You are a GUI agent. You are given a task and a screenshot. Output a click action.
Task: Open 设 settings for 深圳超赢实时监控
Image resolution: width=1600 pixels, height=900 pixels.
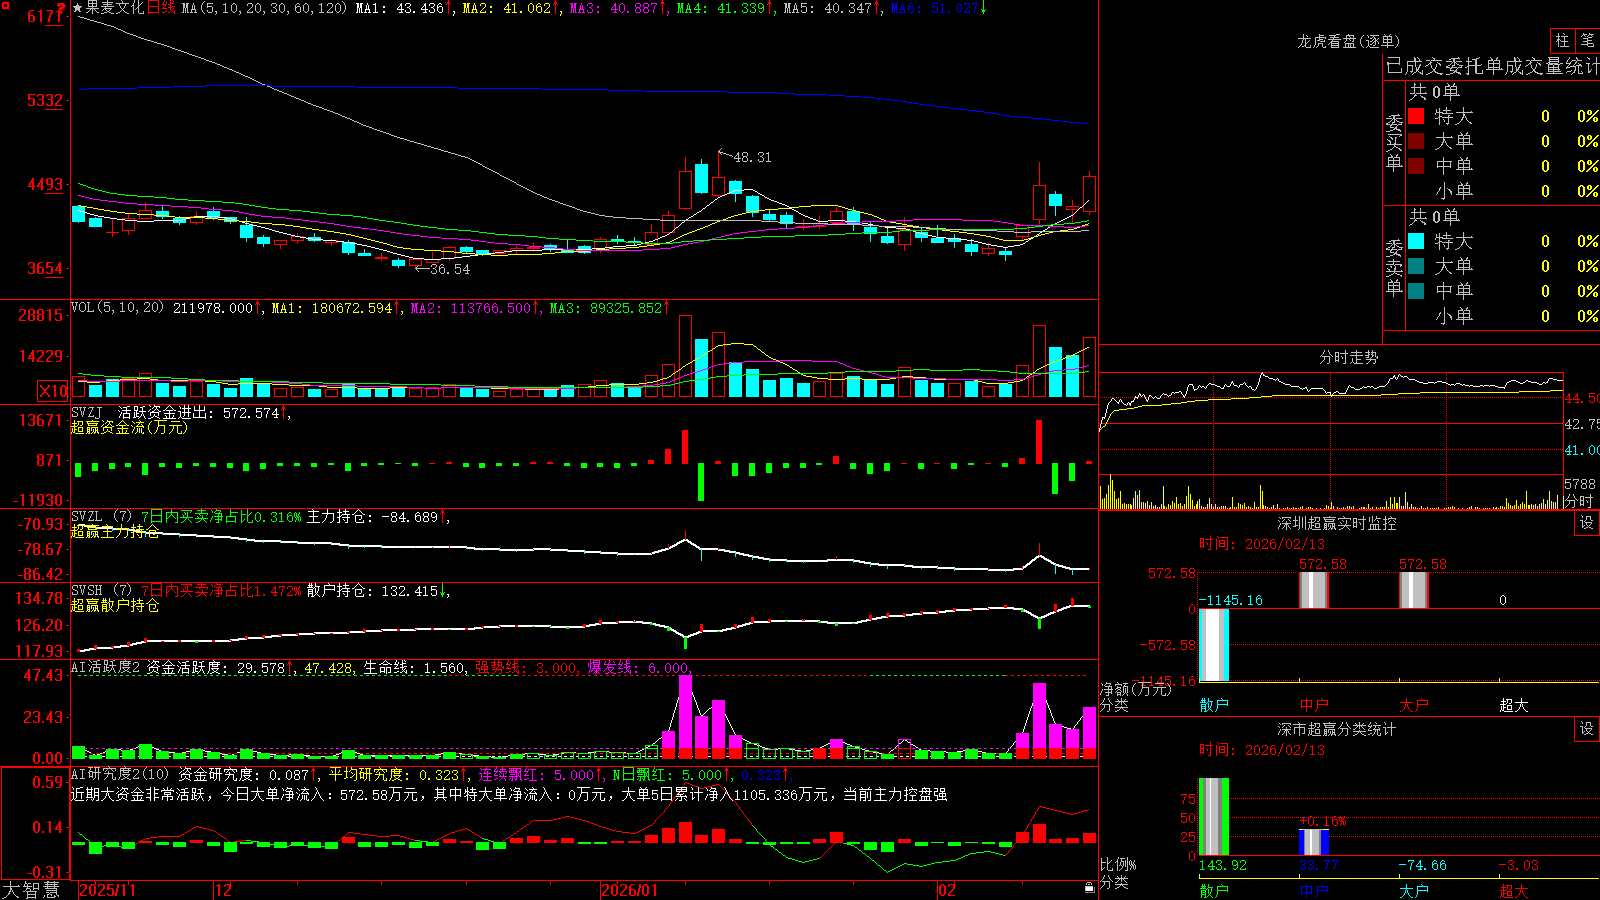click(x=1587, y=523)
